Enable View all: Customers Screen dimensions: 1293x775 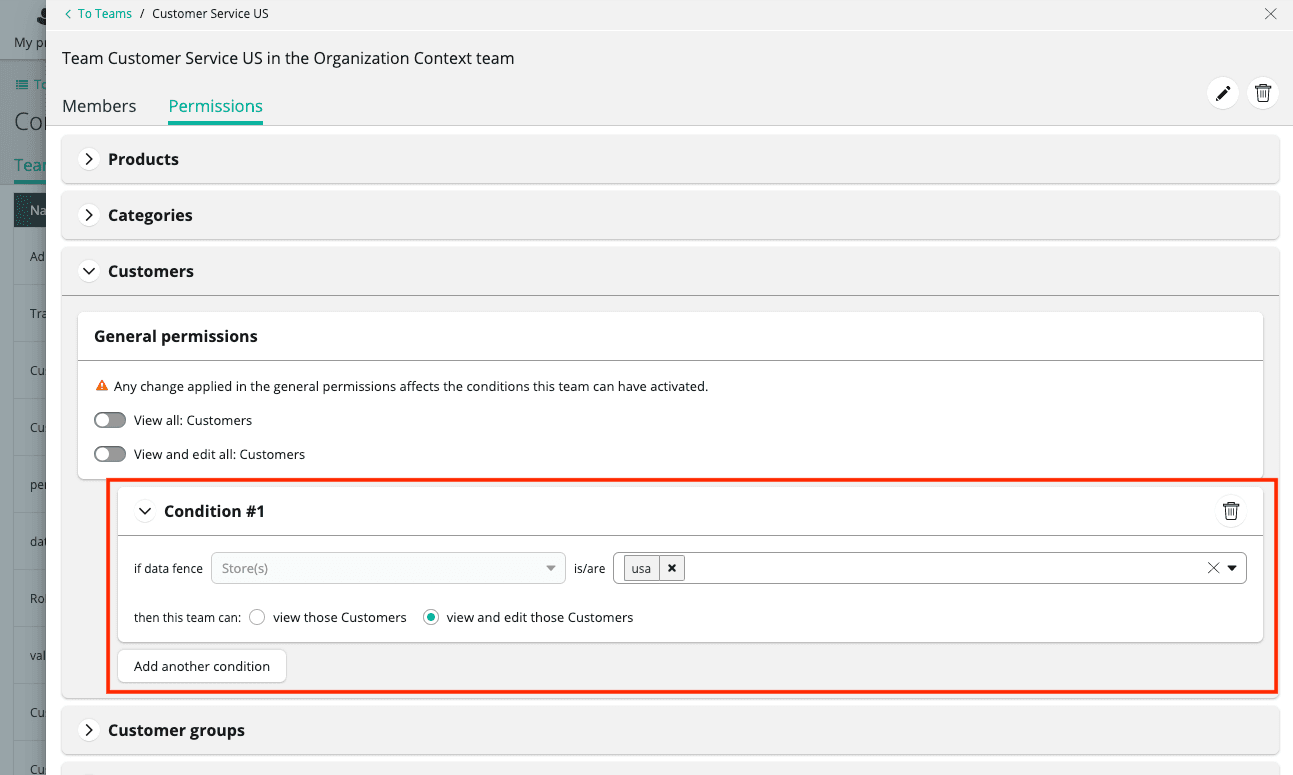[110, 419]
